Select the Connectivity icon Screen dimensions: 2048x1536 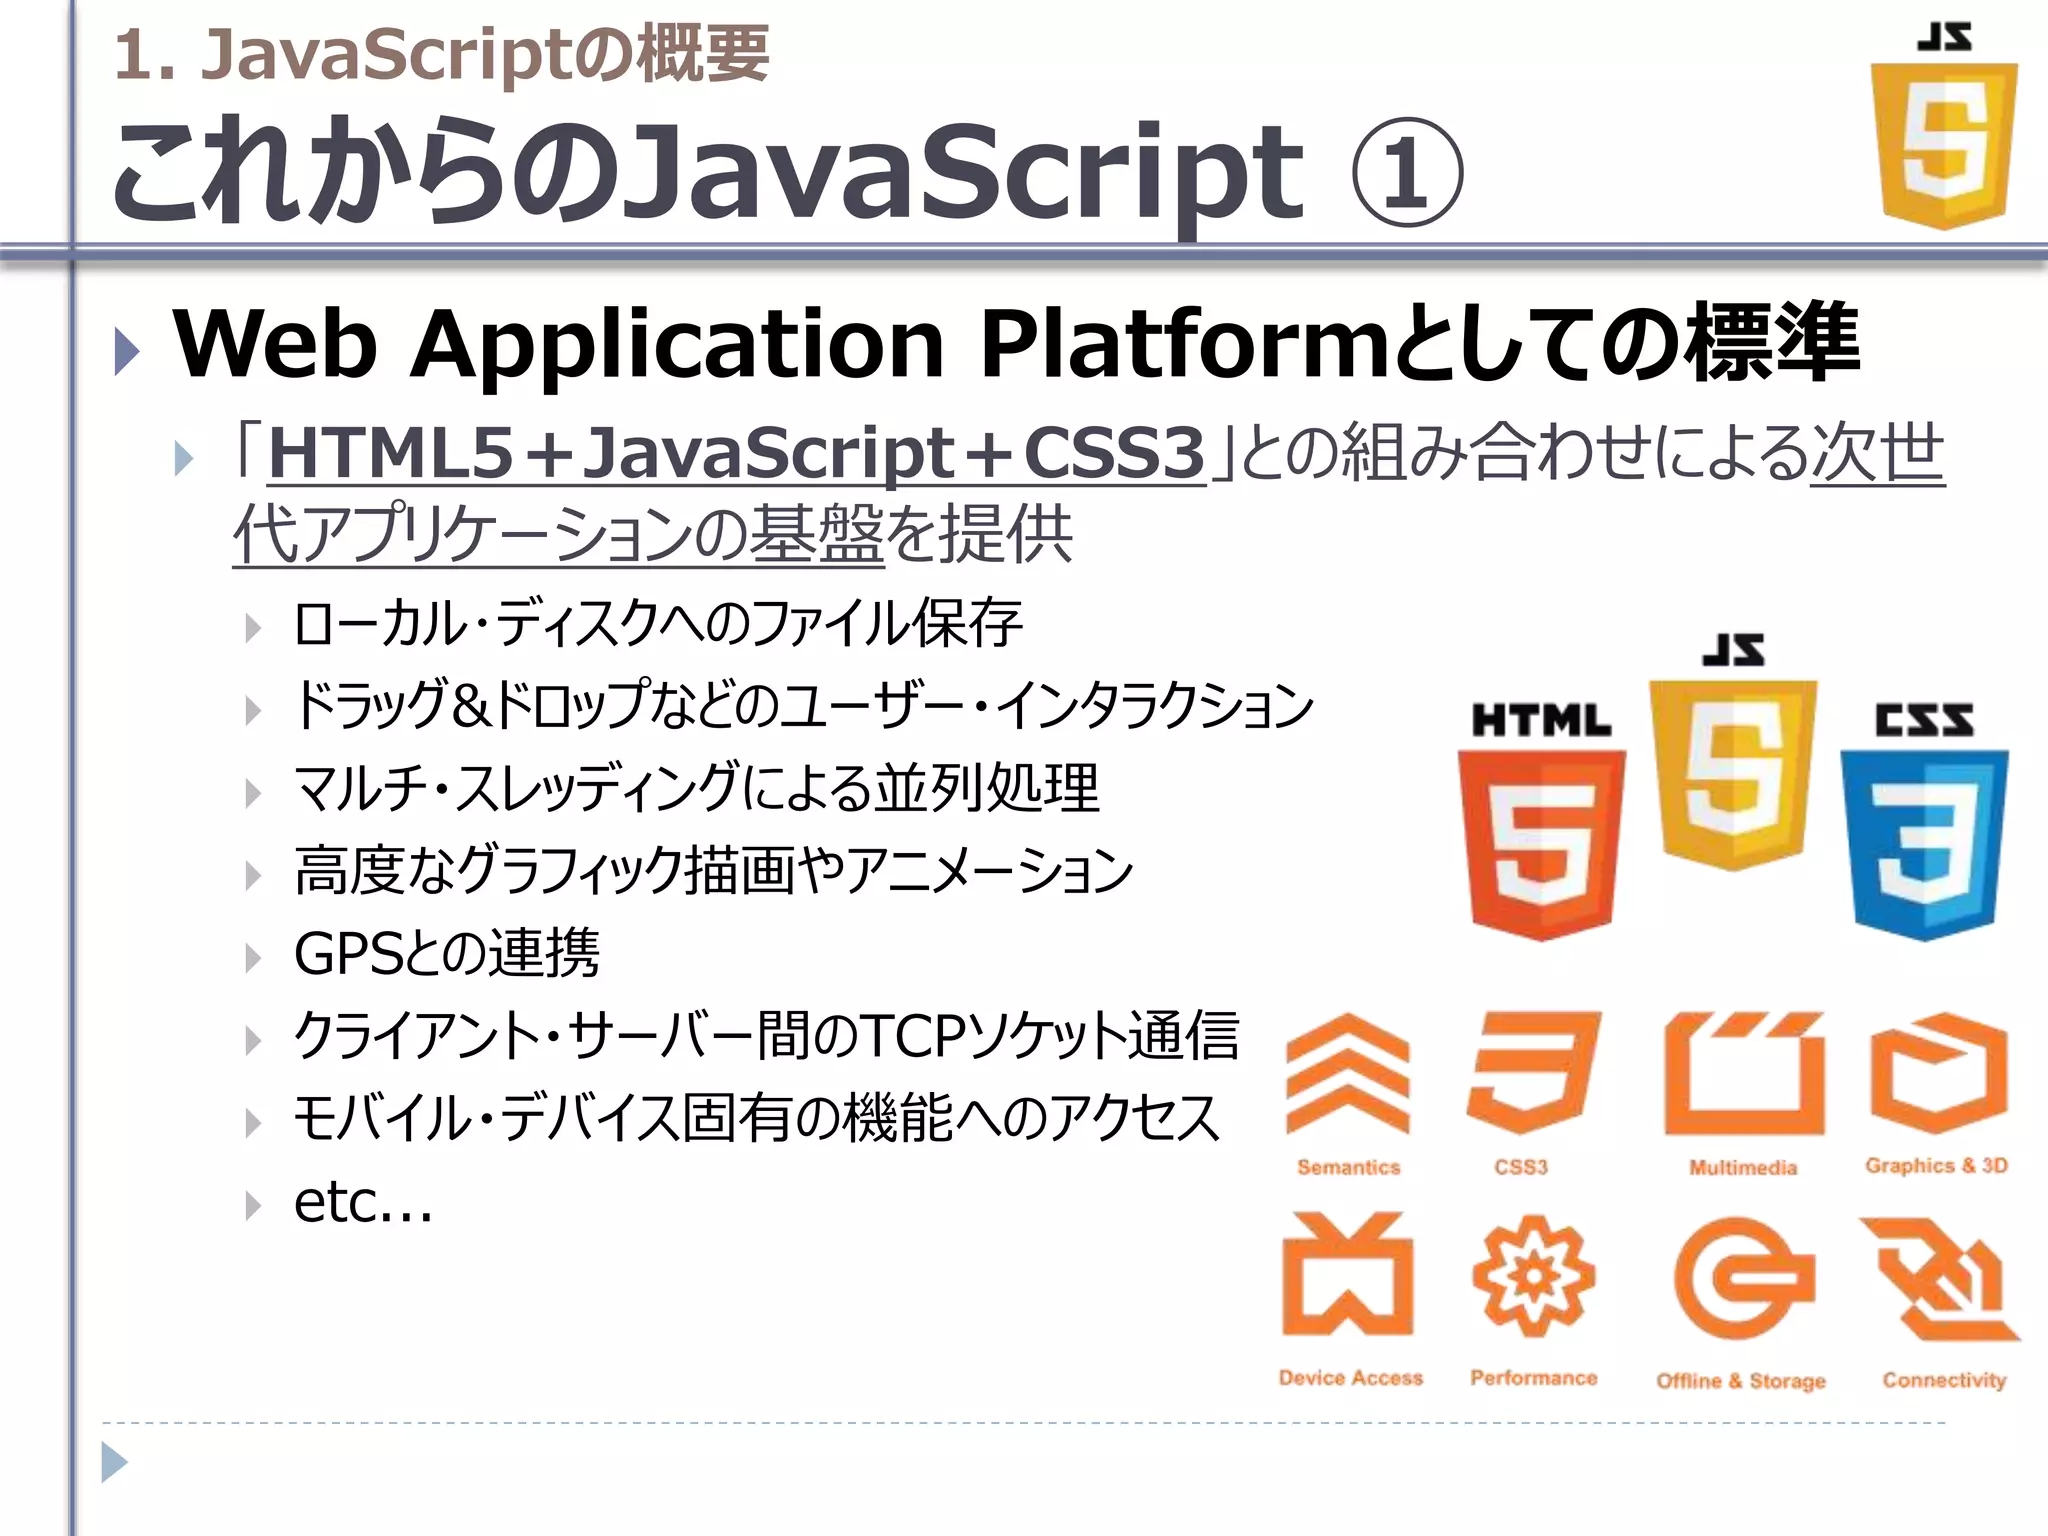coord(1940,1279)
